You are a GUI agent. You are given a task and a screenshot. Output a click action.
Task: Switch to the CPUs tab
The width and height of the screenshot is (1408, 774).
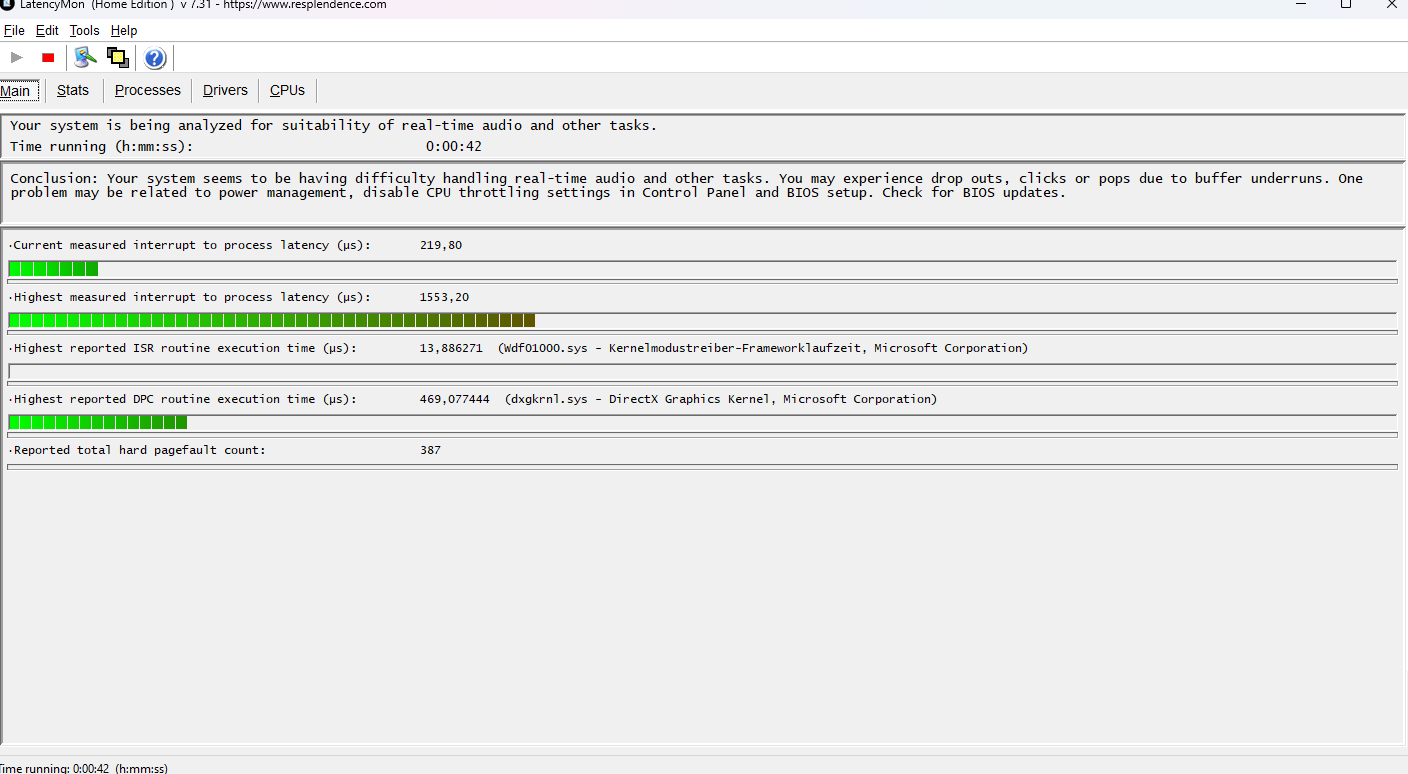click(x=287, y=90)
